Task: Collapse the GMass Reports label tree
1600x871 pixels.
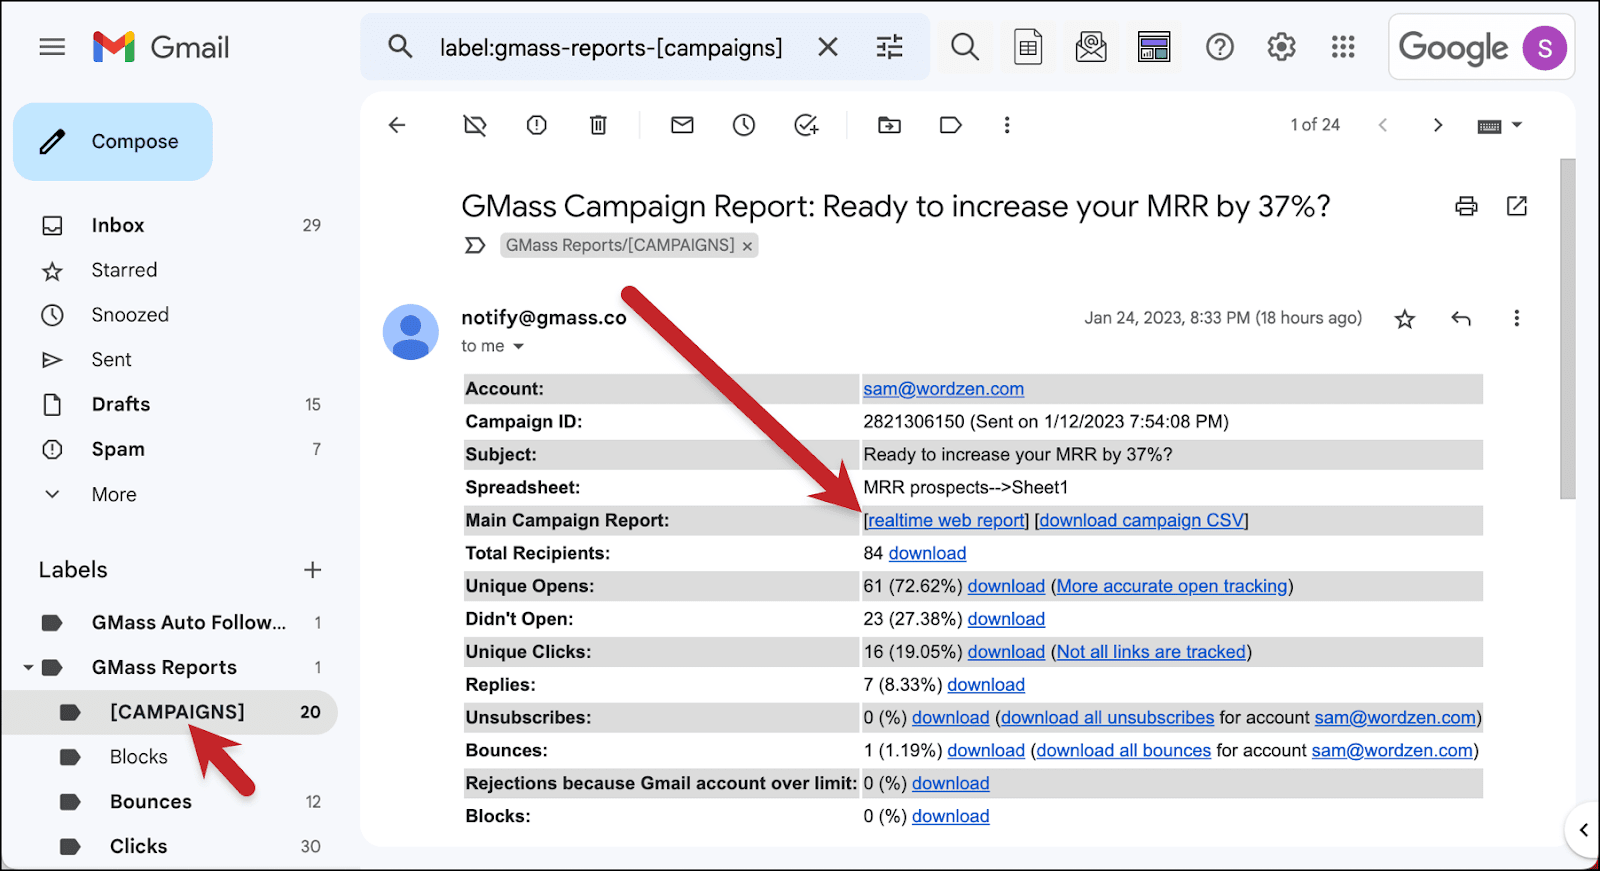Action: (x=28, y=667)
